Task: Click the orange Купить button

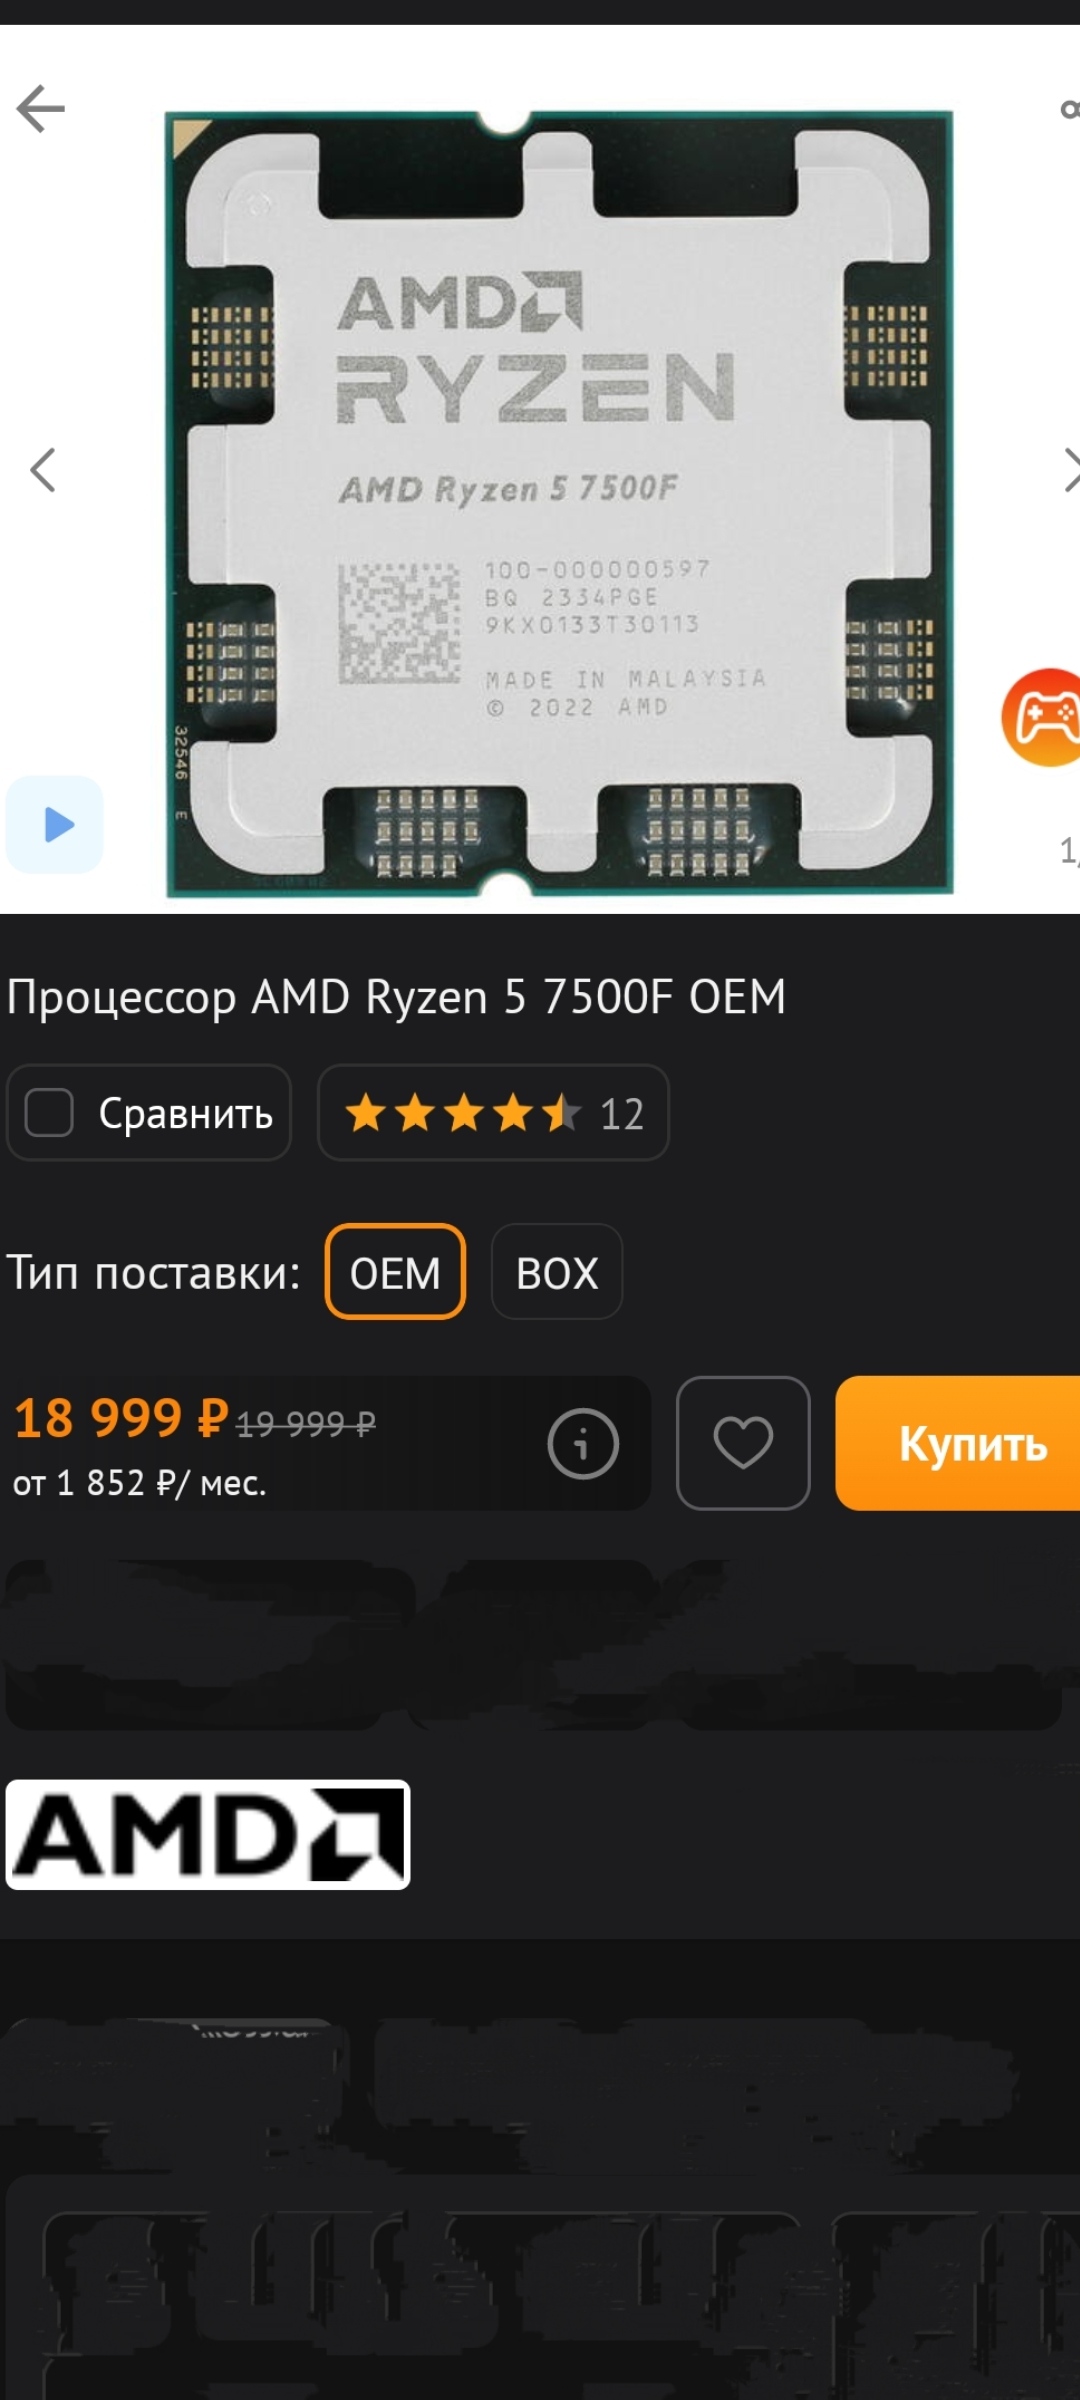Action: 958,1443
